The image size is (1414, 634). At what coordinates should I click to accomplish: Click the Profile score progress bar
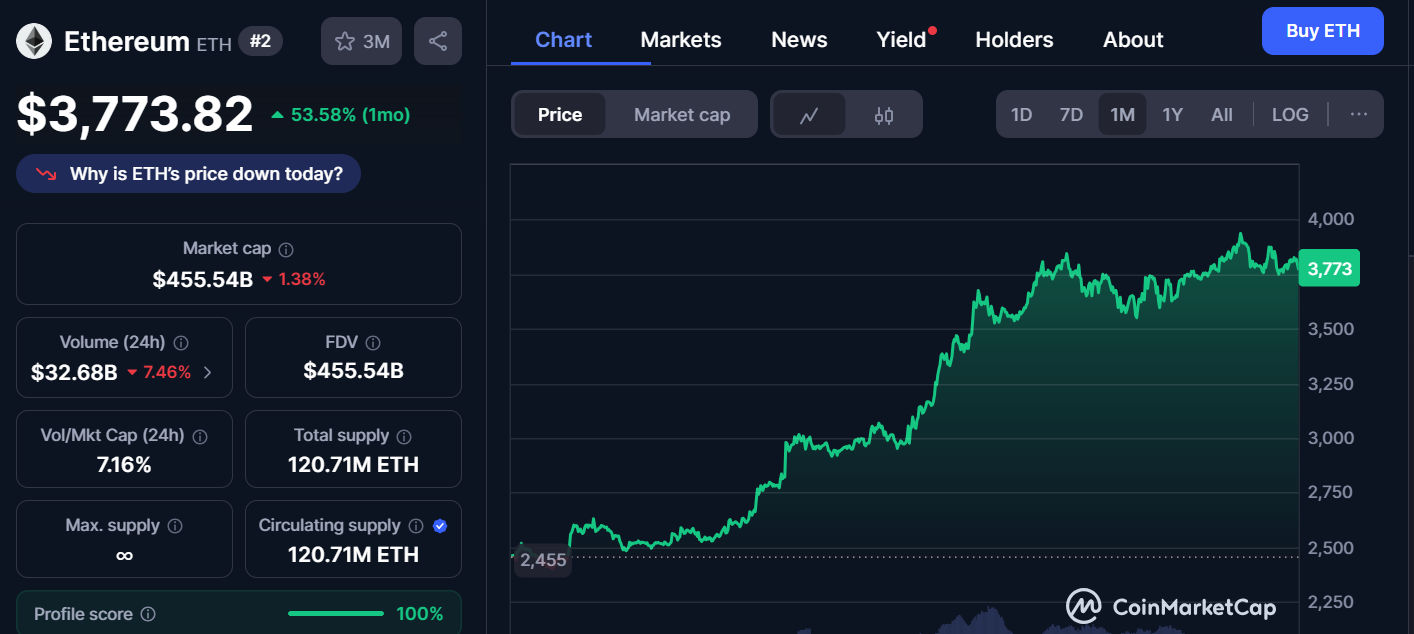(335, 613)
